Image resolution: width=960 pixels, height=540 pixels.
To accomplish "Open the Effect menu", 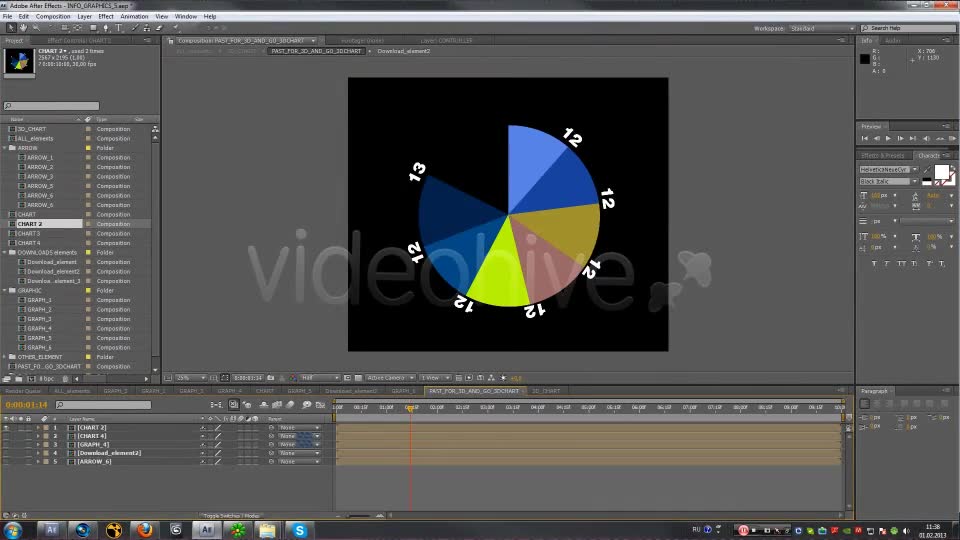I will [106, 17].
